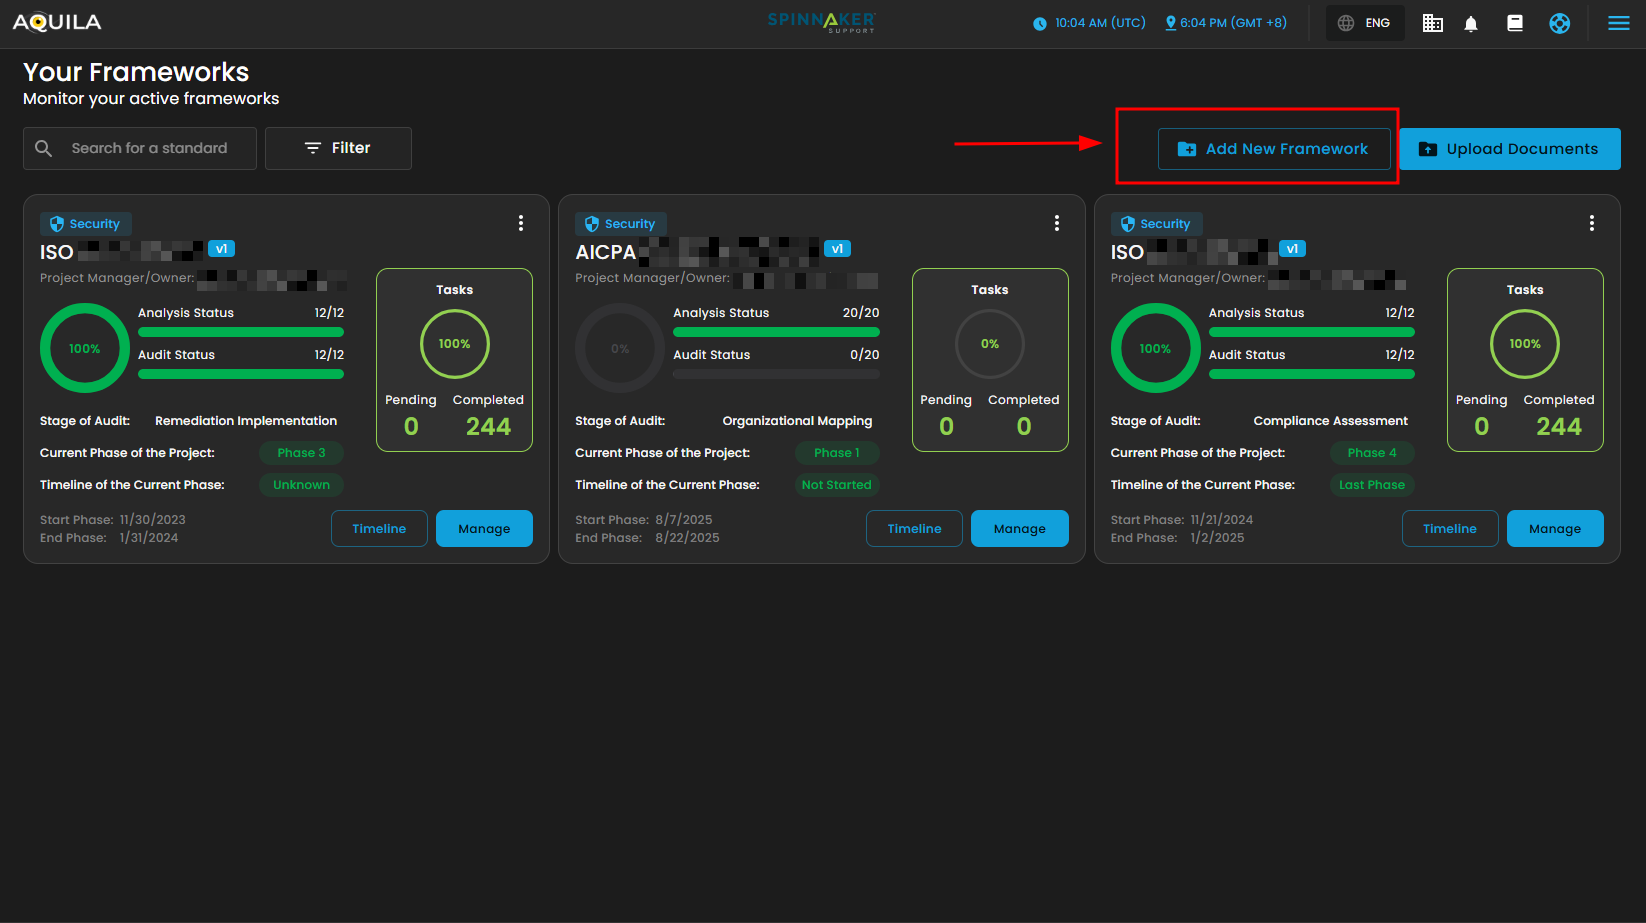Type in the Search for a standard field
Image resolution: width=1646 pixels, height=923 pixels.
coord(150,148)
